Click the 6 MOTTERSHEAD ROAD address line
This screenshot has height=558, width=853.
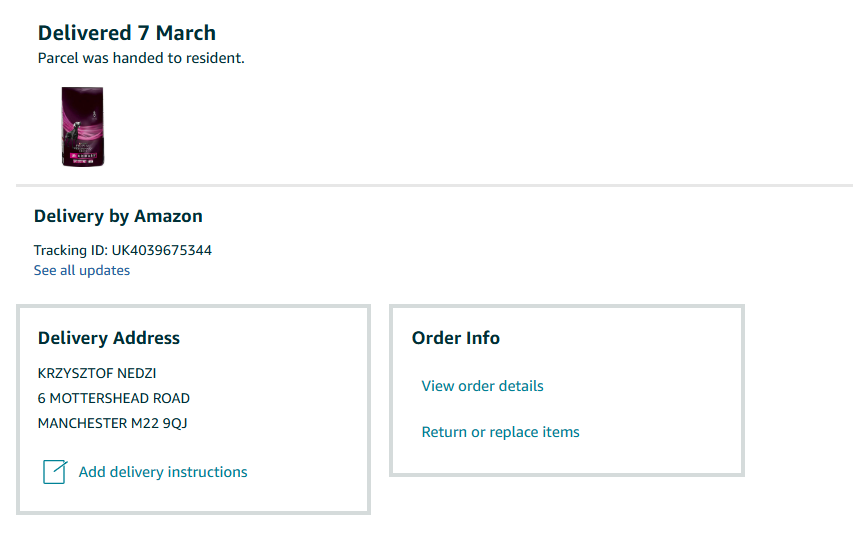point(114,398)
